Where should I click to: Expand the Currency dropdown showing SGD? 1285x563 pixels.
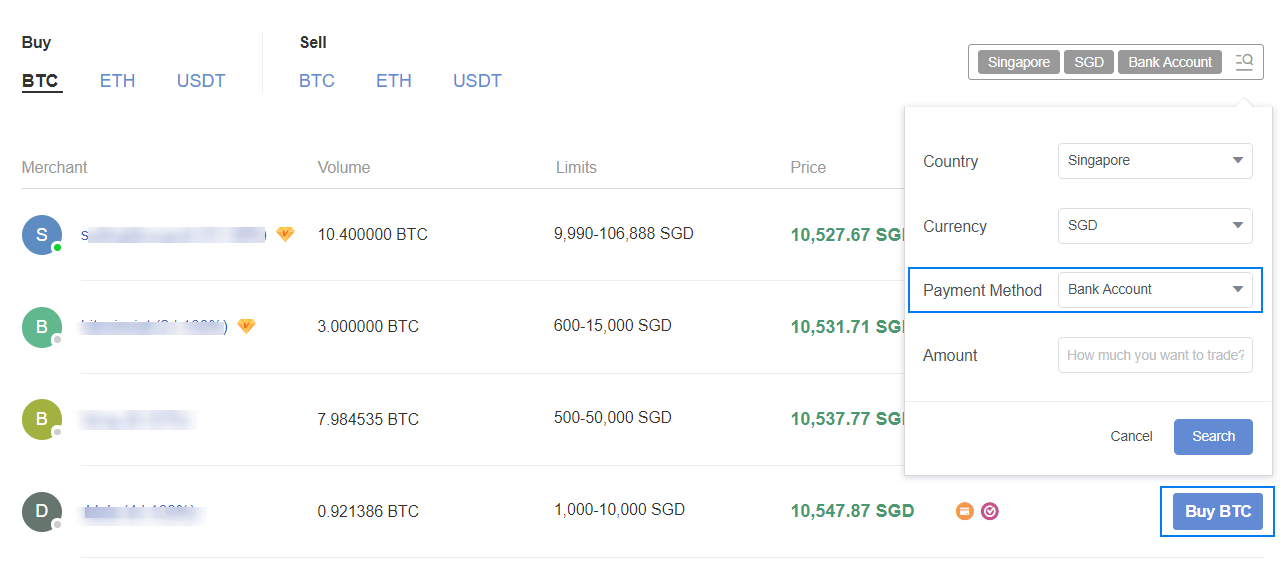[x=1155, y=226]
